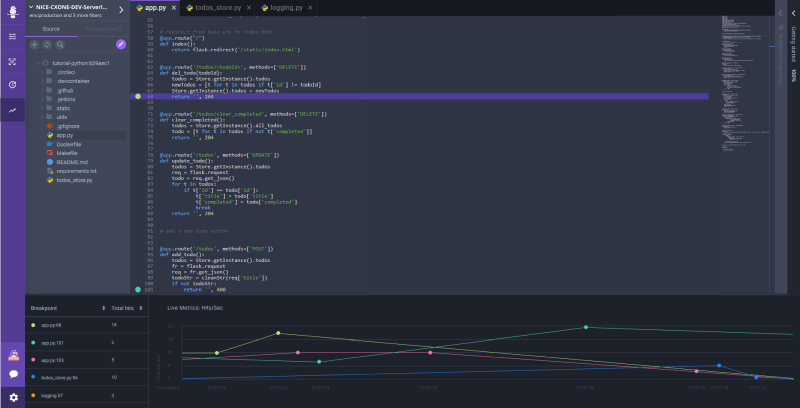Expand the .github folder chevron
Image resolution: width=800 pixels, height=408 pixels.
click(x=42, y=90)
